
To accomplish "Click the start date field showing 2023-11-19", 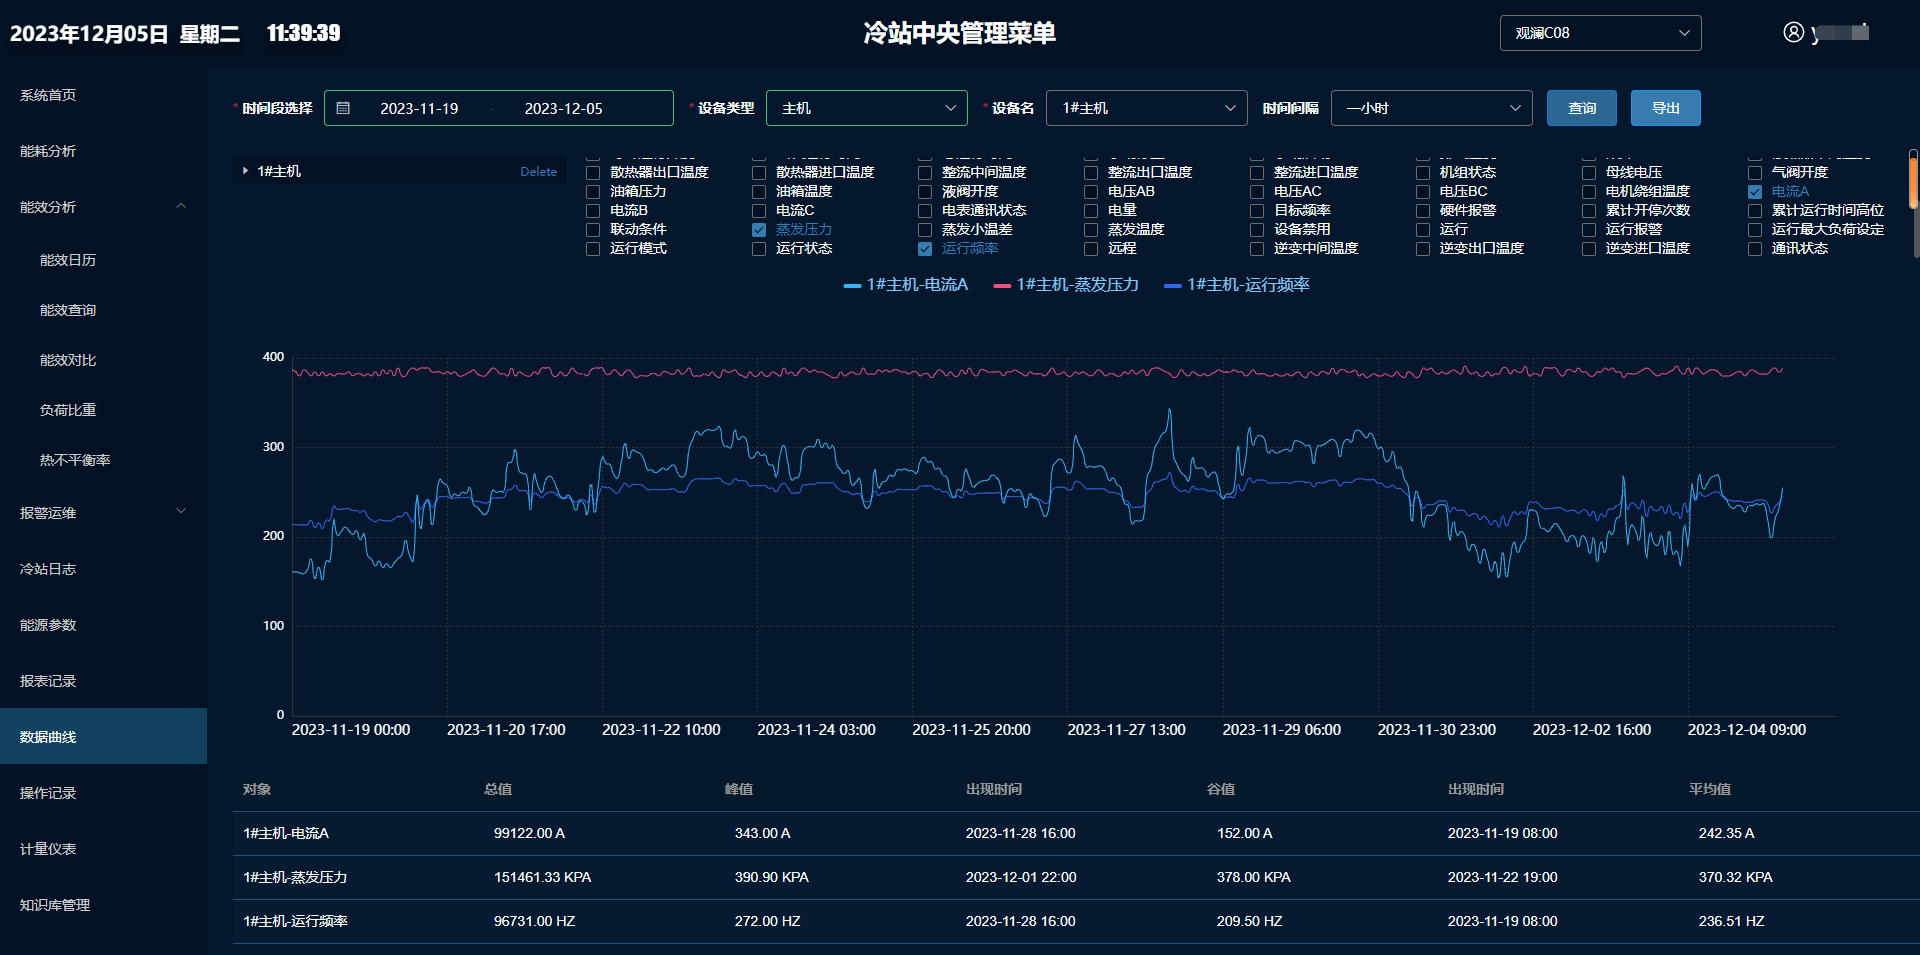I will (x=419, y=107).
